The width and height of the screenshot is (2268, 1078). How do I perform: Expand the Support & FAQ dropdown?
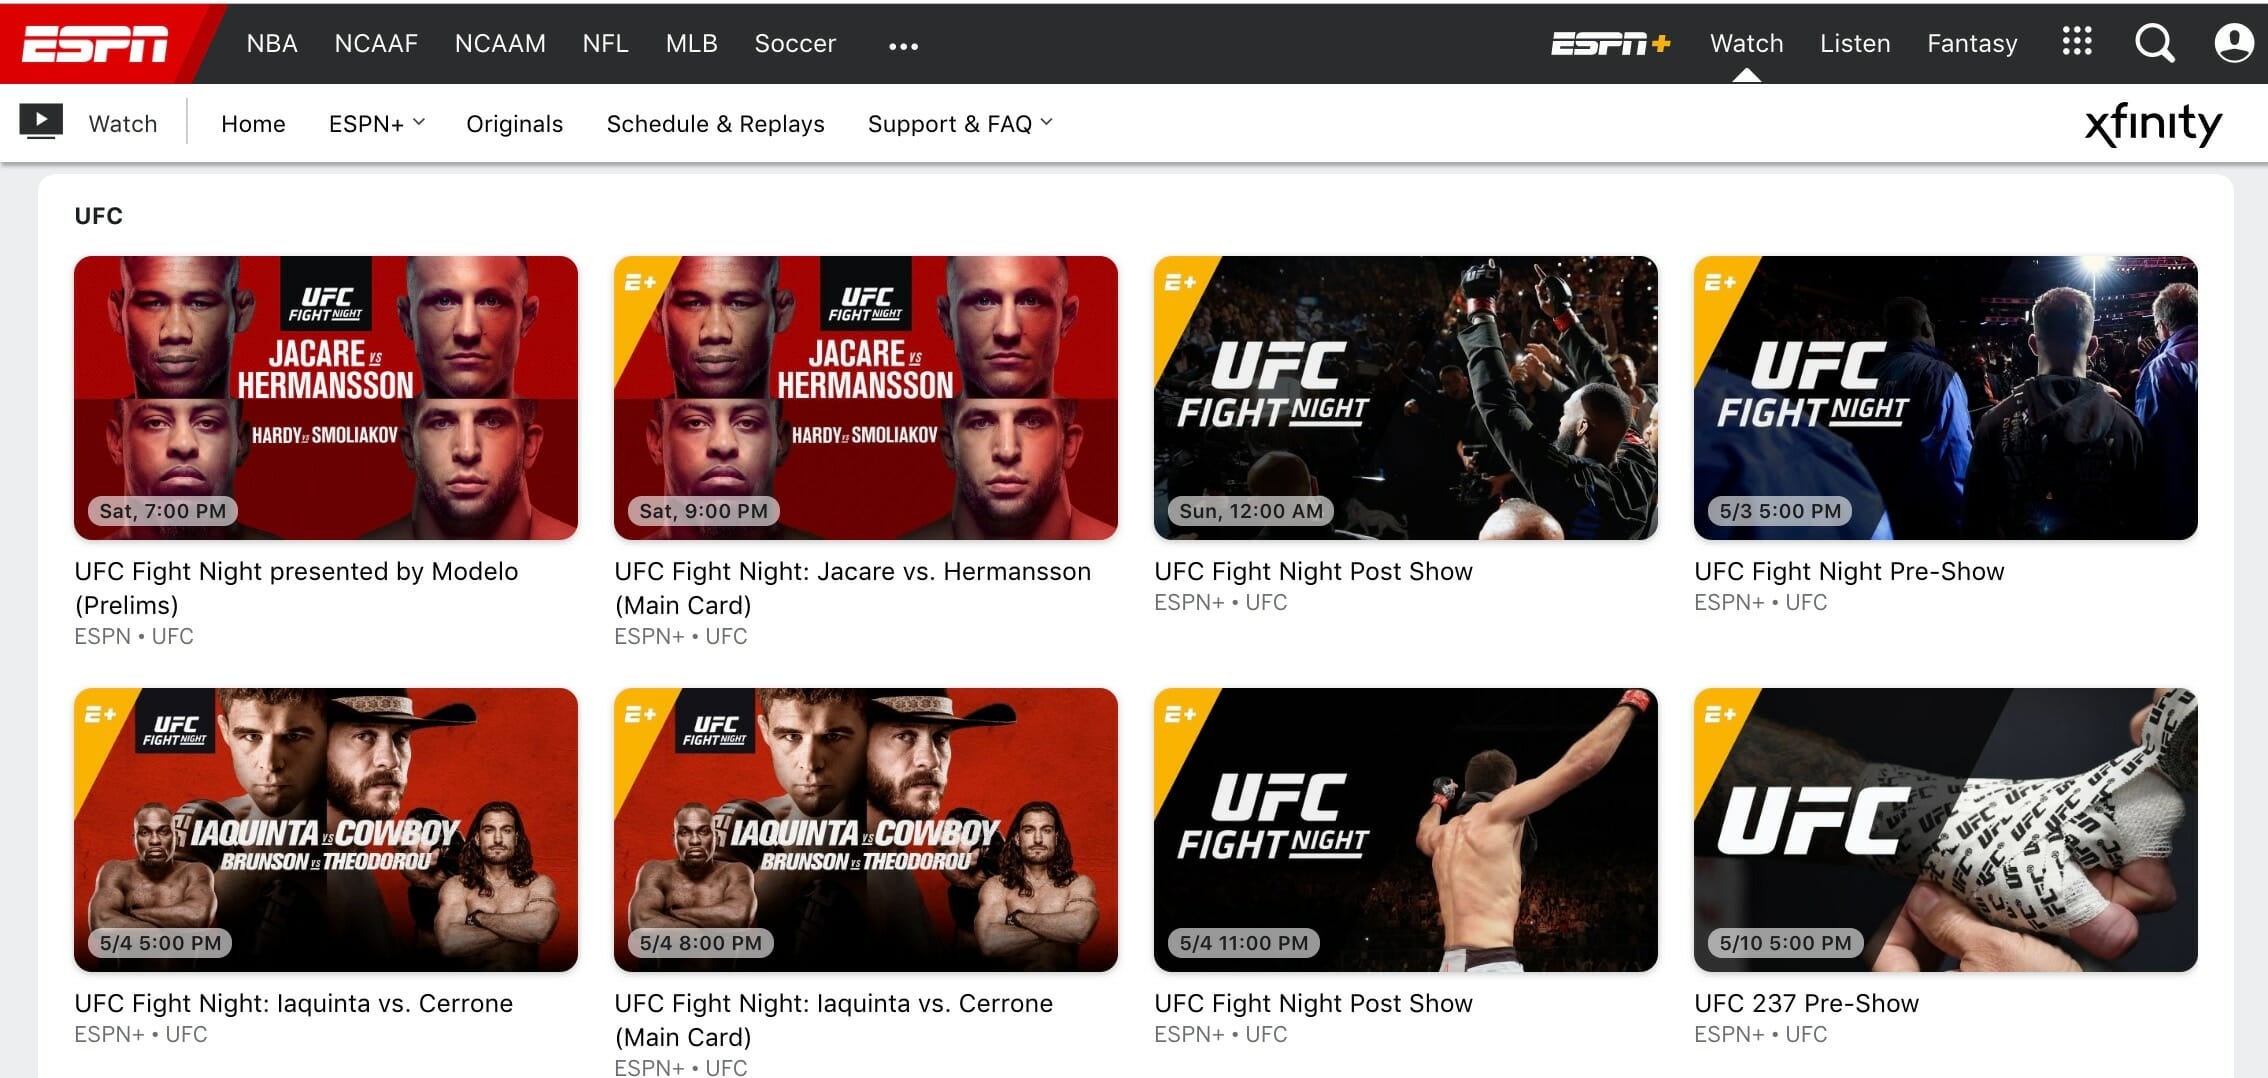click(960, 124)
